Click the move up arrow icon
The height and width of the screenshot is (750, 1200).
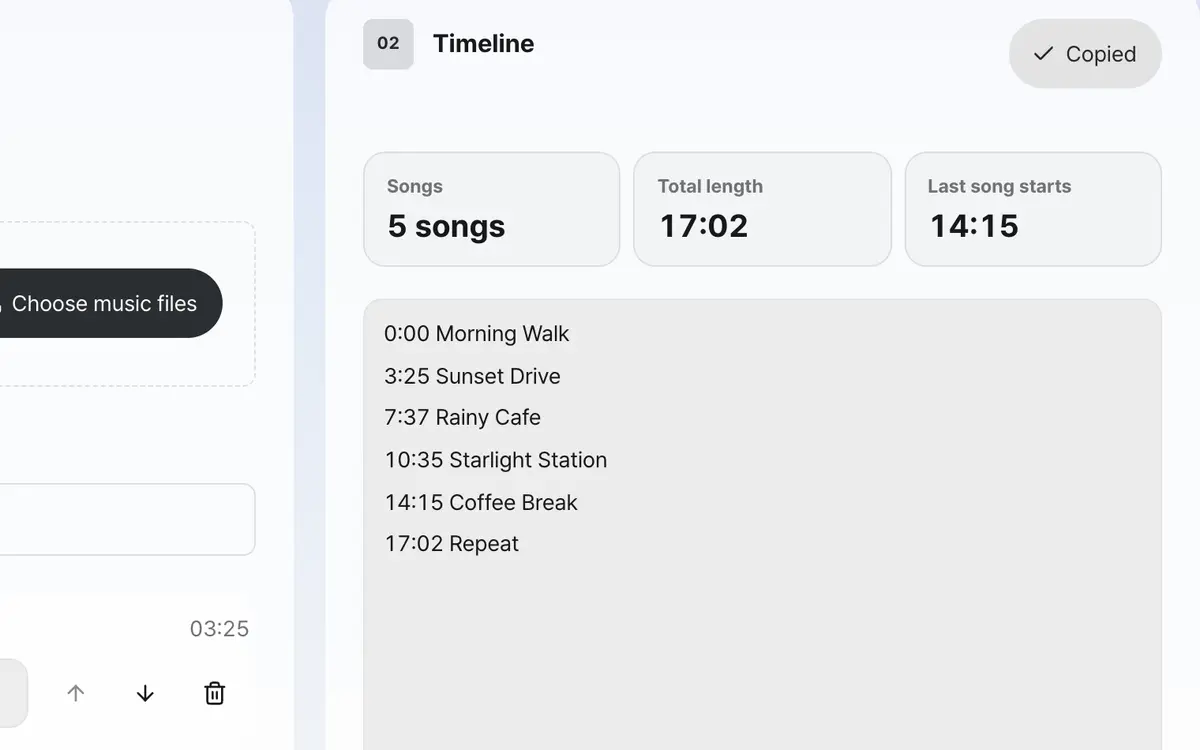[76, 693]
